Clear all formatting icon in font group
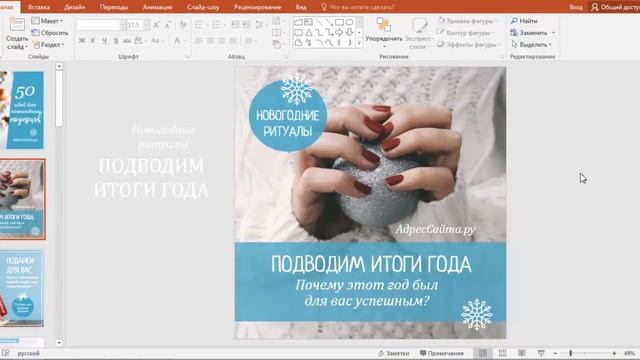The image size is (640, 360). tap(183, 25)
